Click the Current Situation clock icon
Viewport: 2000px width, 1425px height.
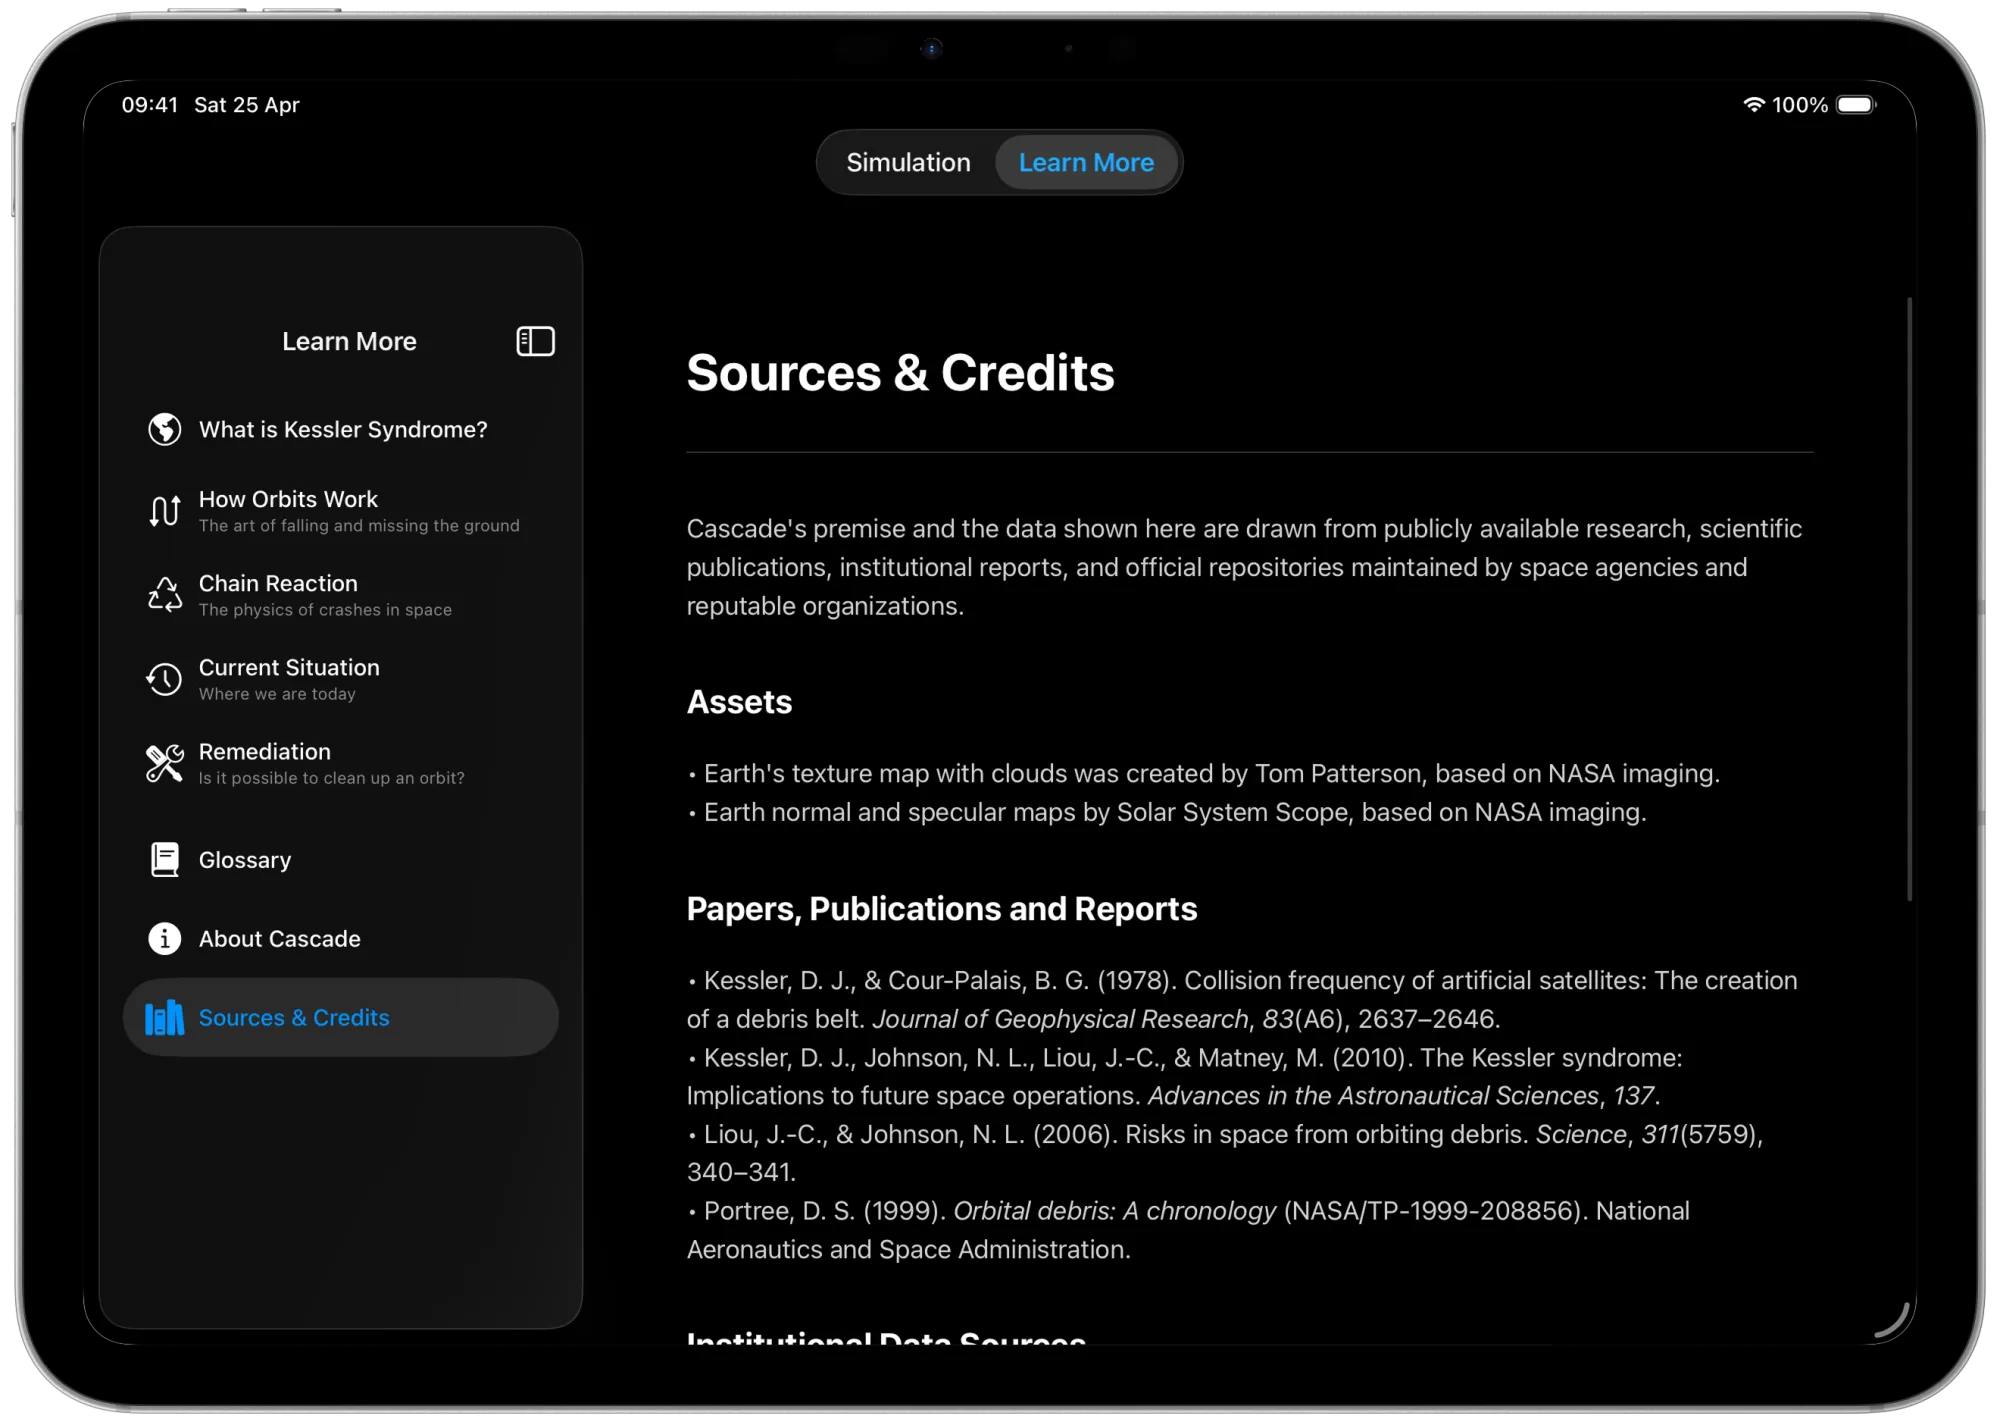[x=165, y=679]
